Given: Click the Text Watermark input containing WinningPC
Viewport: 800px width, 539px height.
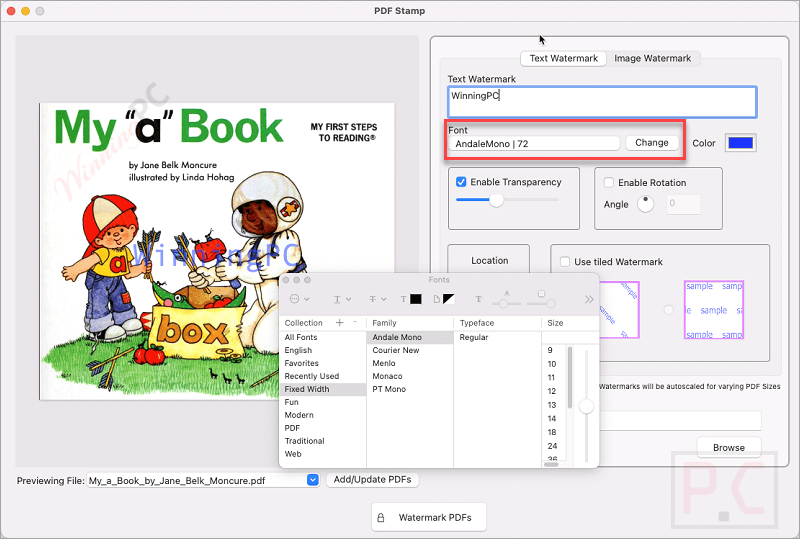Looking at the screenshot, I should point(602,102).
